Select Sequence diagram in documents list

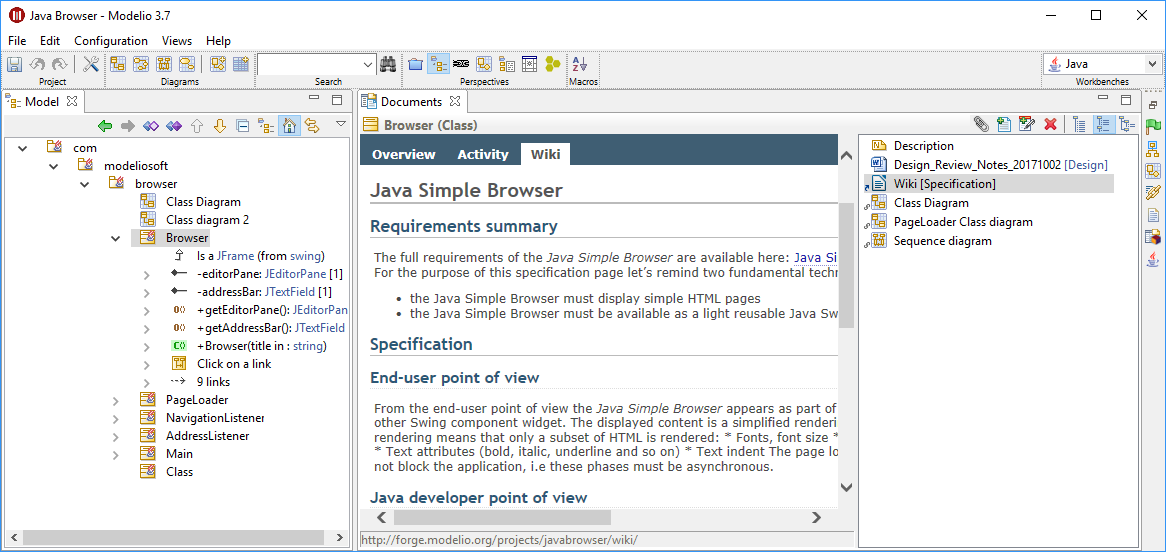(x=942, y=241)
